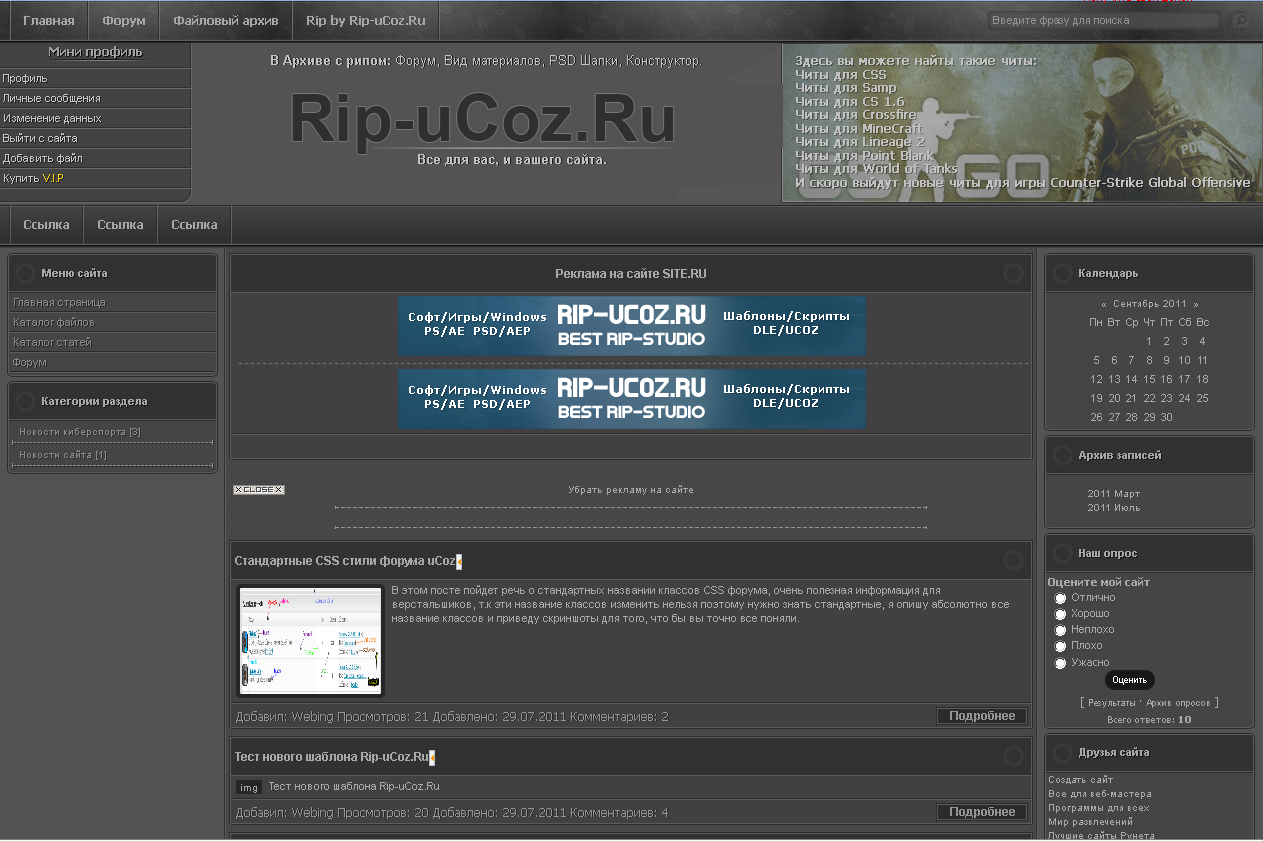This screenshot has width=1263, height=842.
Task: Click circle icon right of 'Реклама на сайте SITE.RU'
Action: tap(1013, 273)
